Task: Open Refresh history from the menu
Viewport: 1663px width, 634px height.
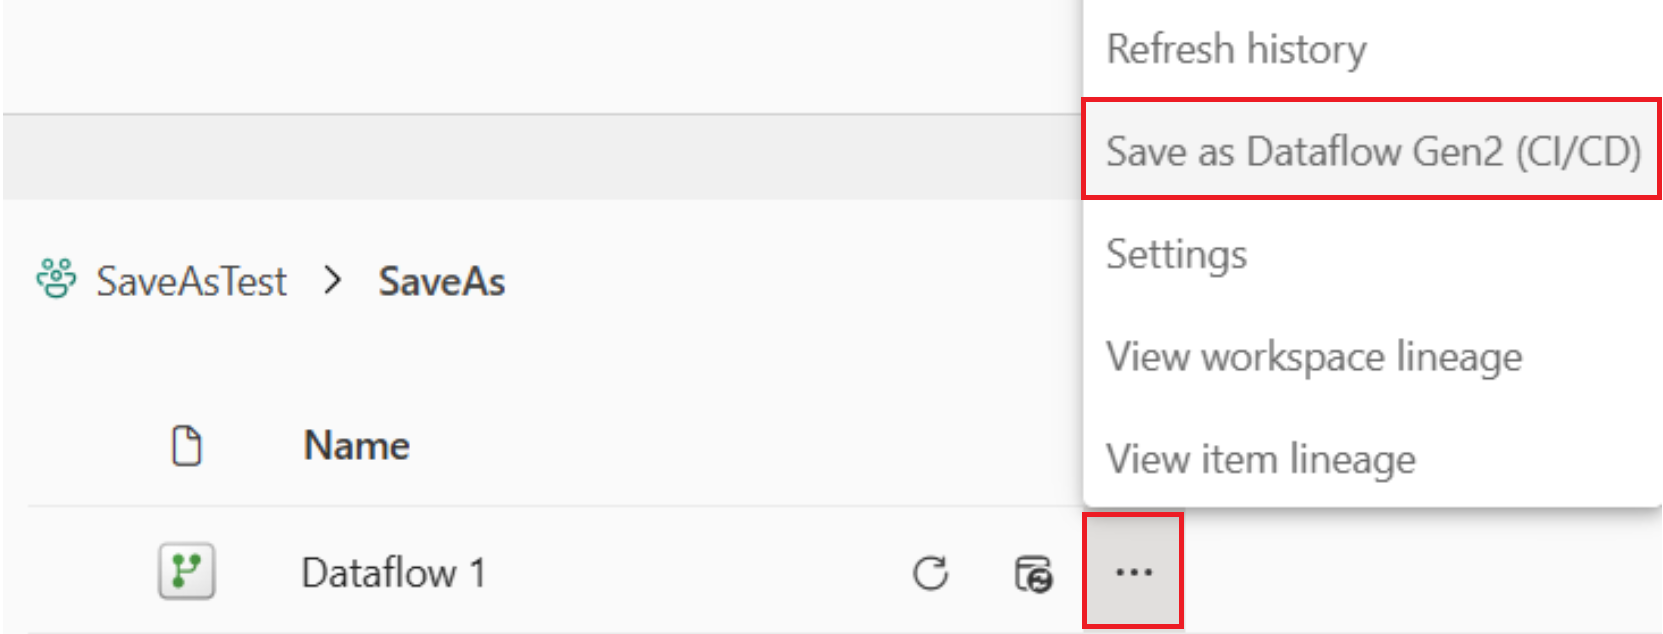Action: (1236, 49)
